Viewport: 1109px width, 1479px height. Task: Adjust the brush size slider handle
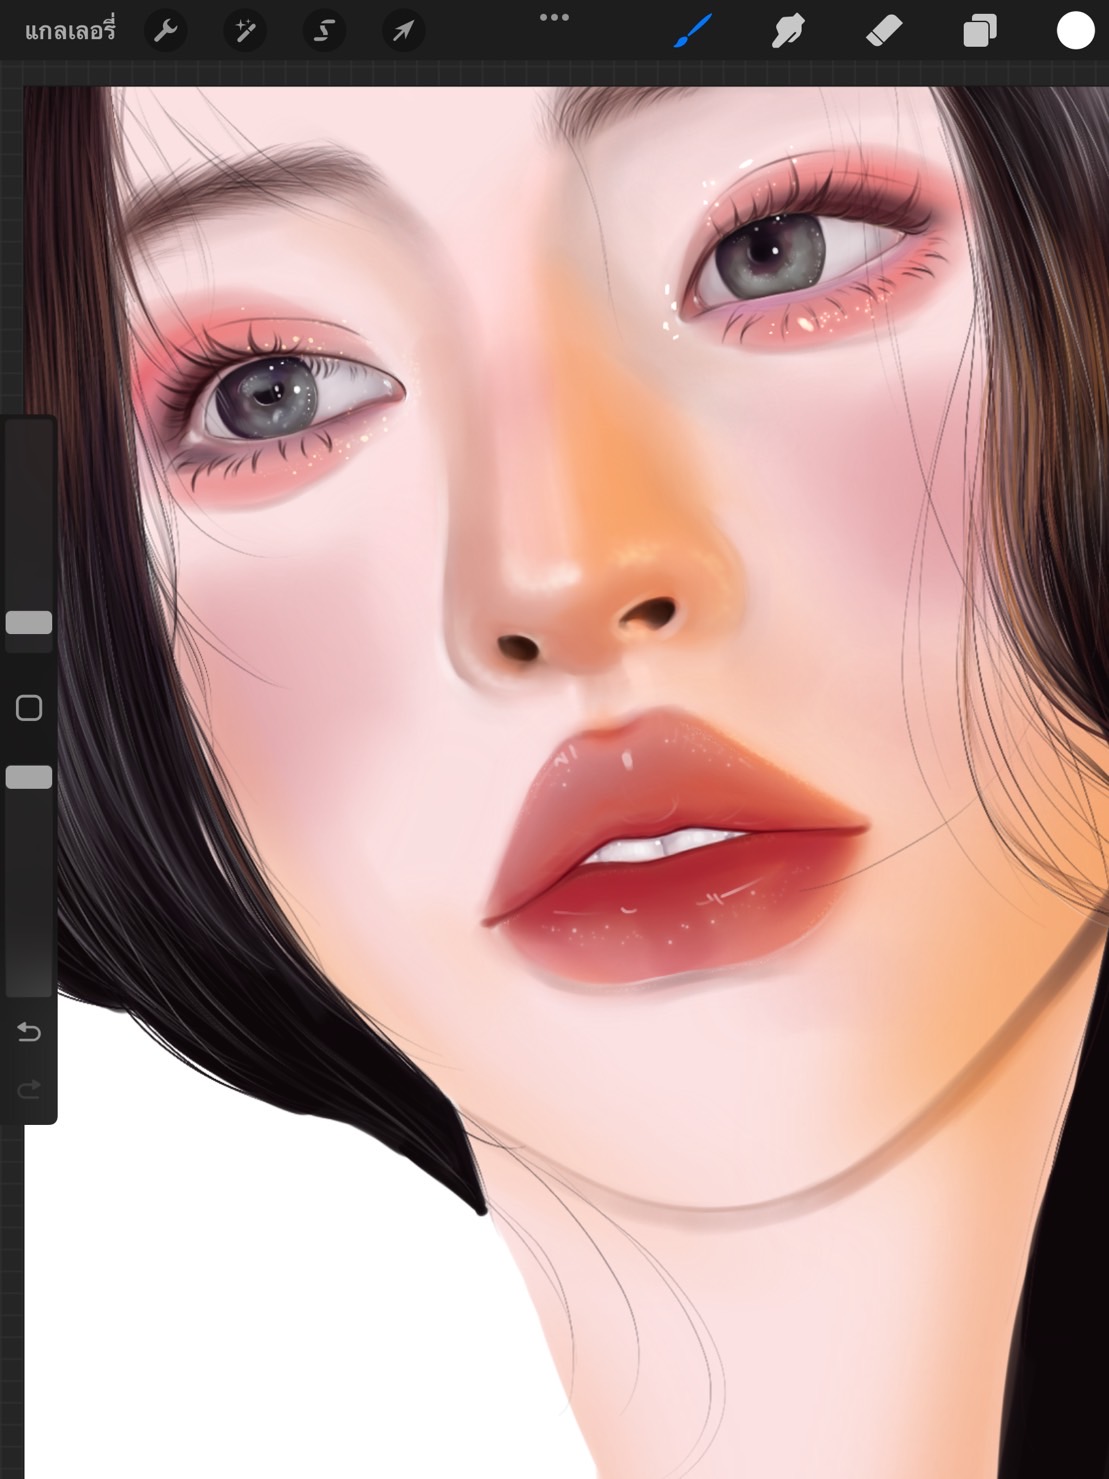[29, 622]
